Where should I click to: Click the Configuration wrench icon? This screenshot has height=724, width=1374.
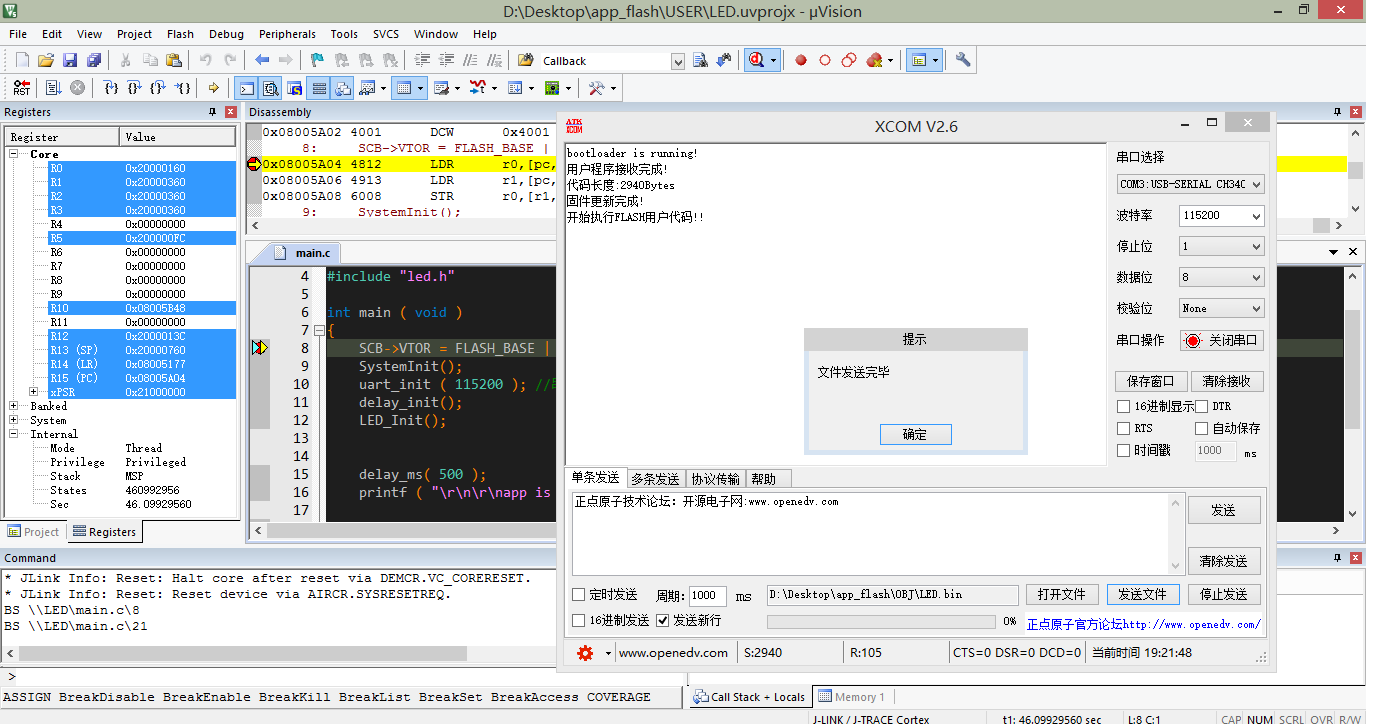[963, 60]
